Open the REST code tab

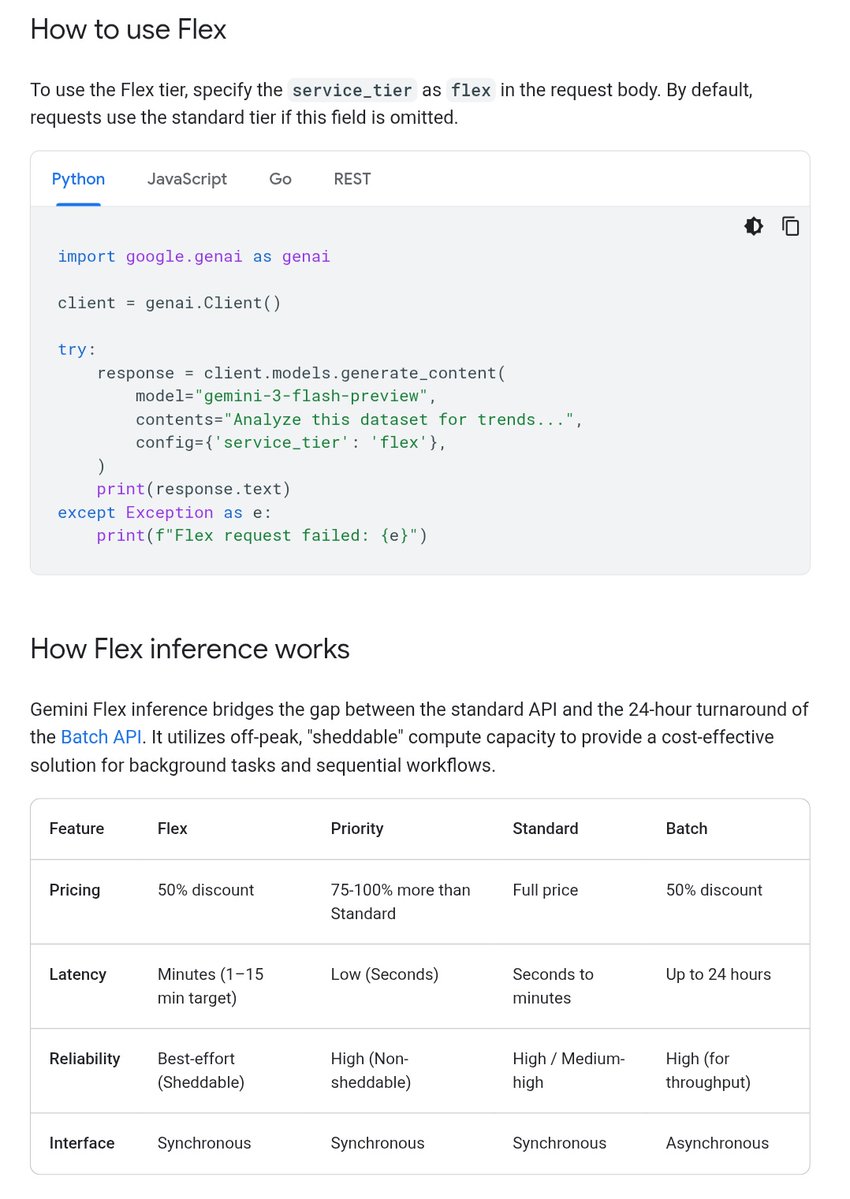tap(352, 179)
